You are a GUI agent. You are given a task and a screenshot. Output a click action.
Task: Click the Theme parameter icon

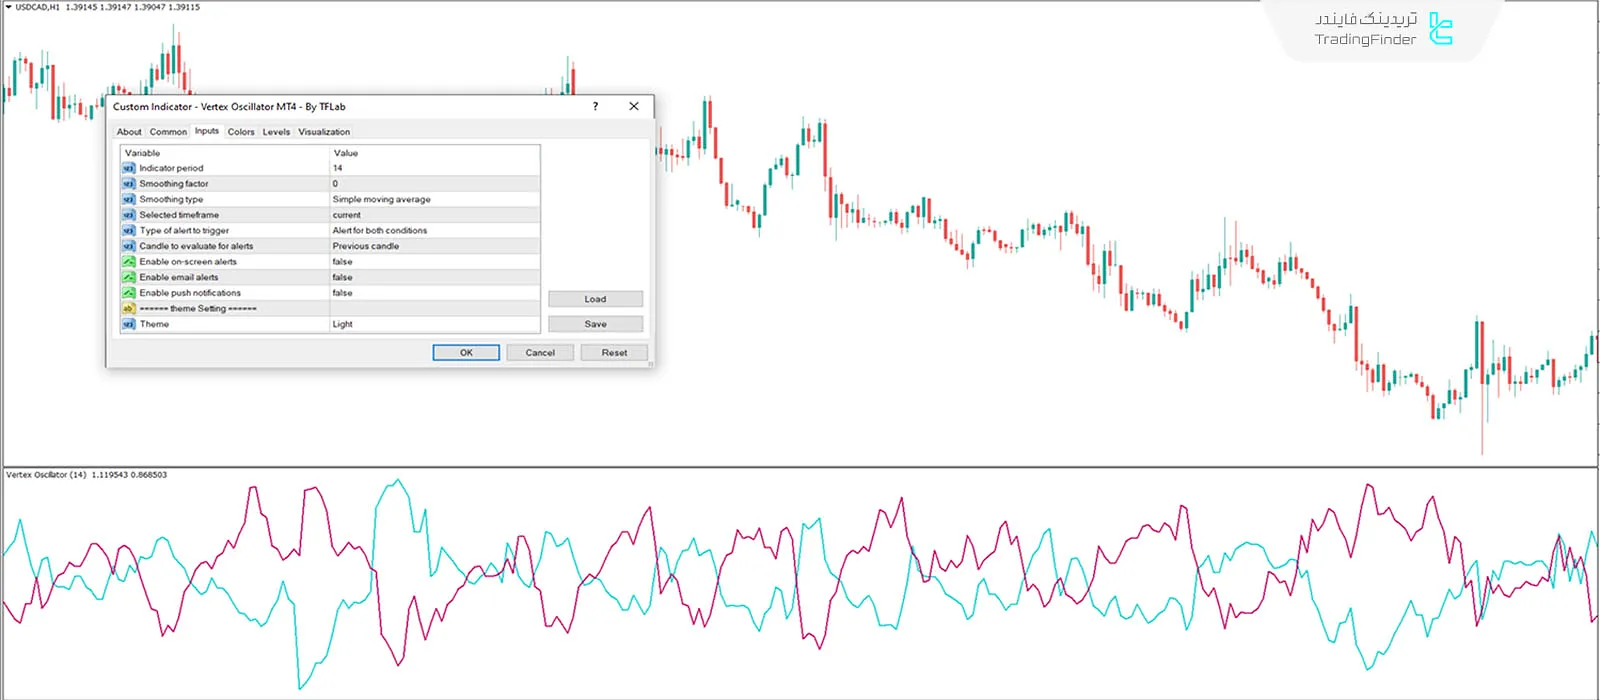128,324
